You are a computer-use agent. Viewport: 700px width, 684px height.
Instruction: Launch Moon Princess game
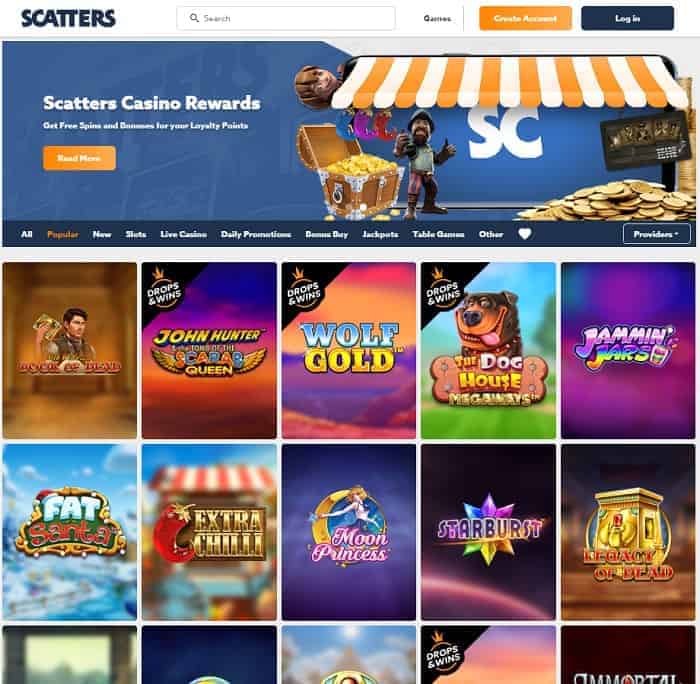pyautogui.click(x=349, y=532)
